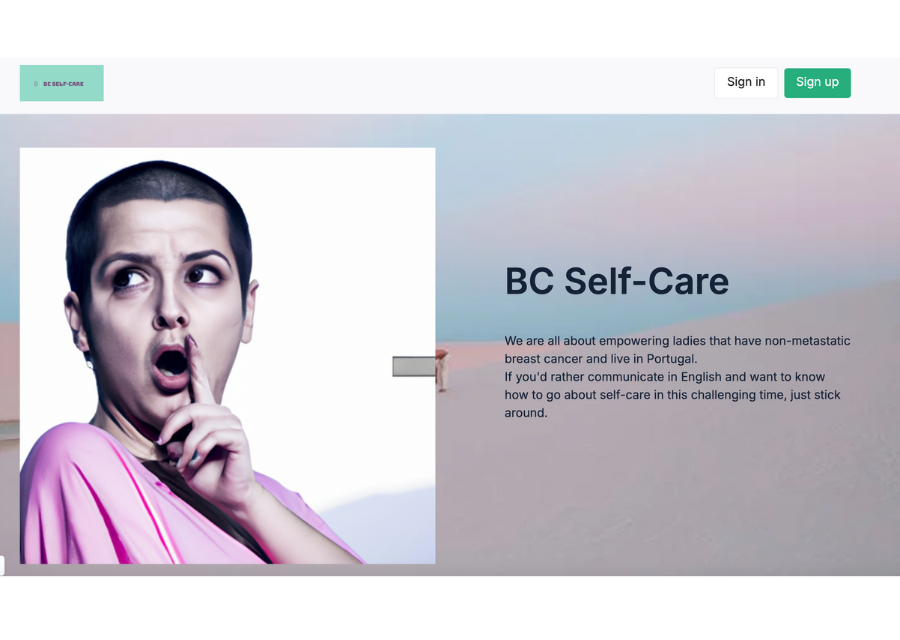Click the line ending with just stick

672,395
